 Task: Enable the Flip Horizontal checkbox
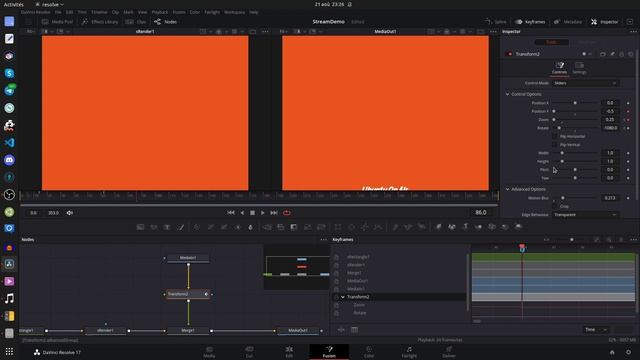tap(554, 136)
